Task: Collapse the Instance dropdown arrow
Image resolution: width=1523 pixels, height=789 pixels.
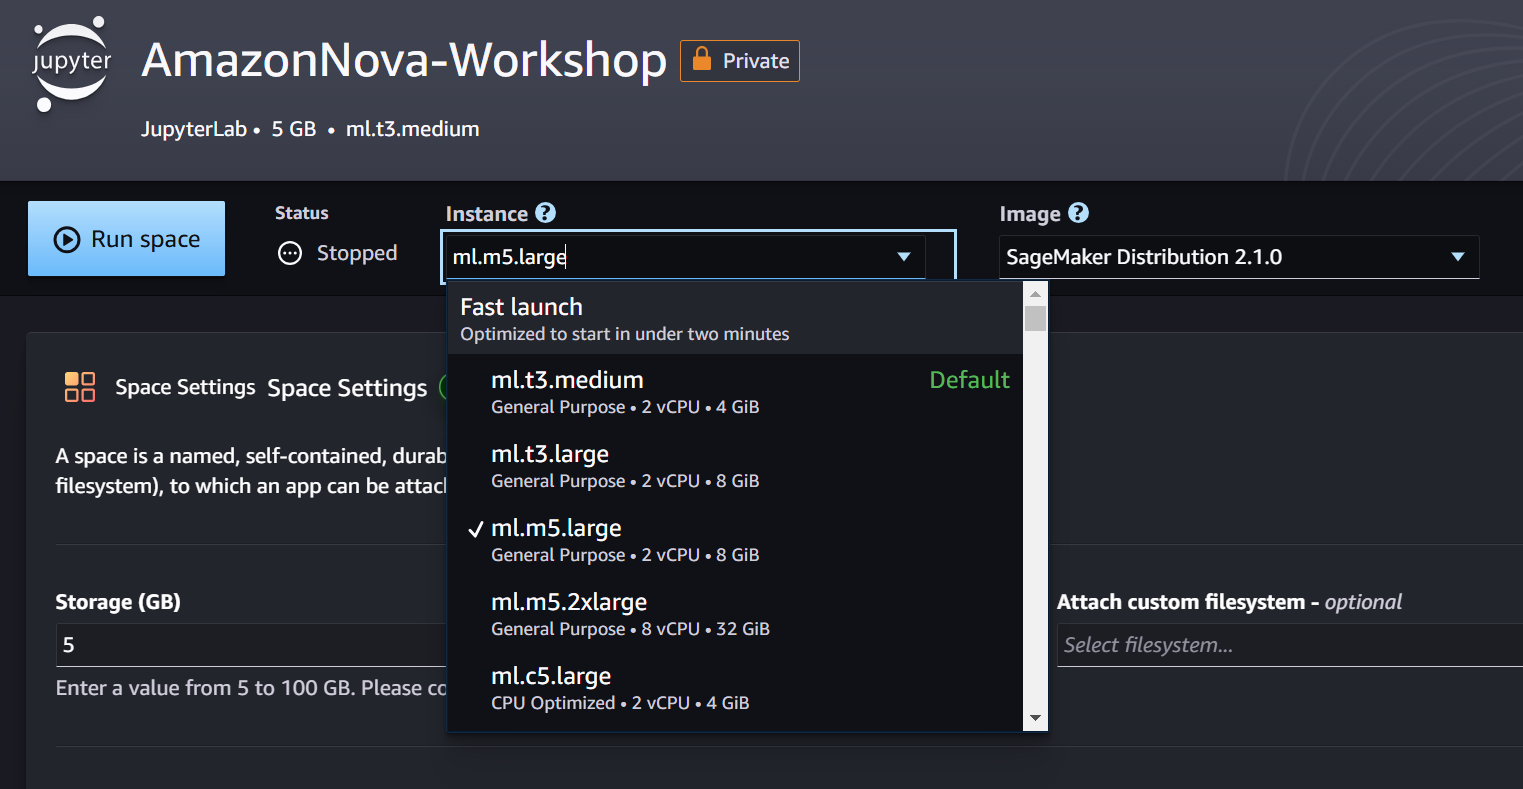Action: 904,257
